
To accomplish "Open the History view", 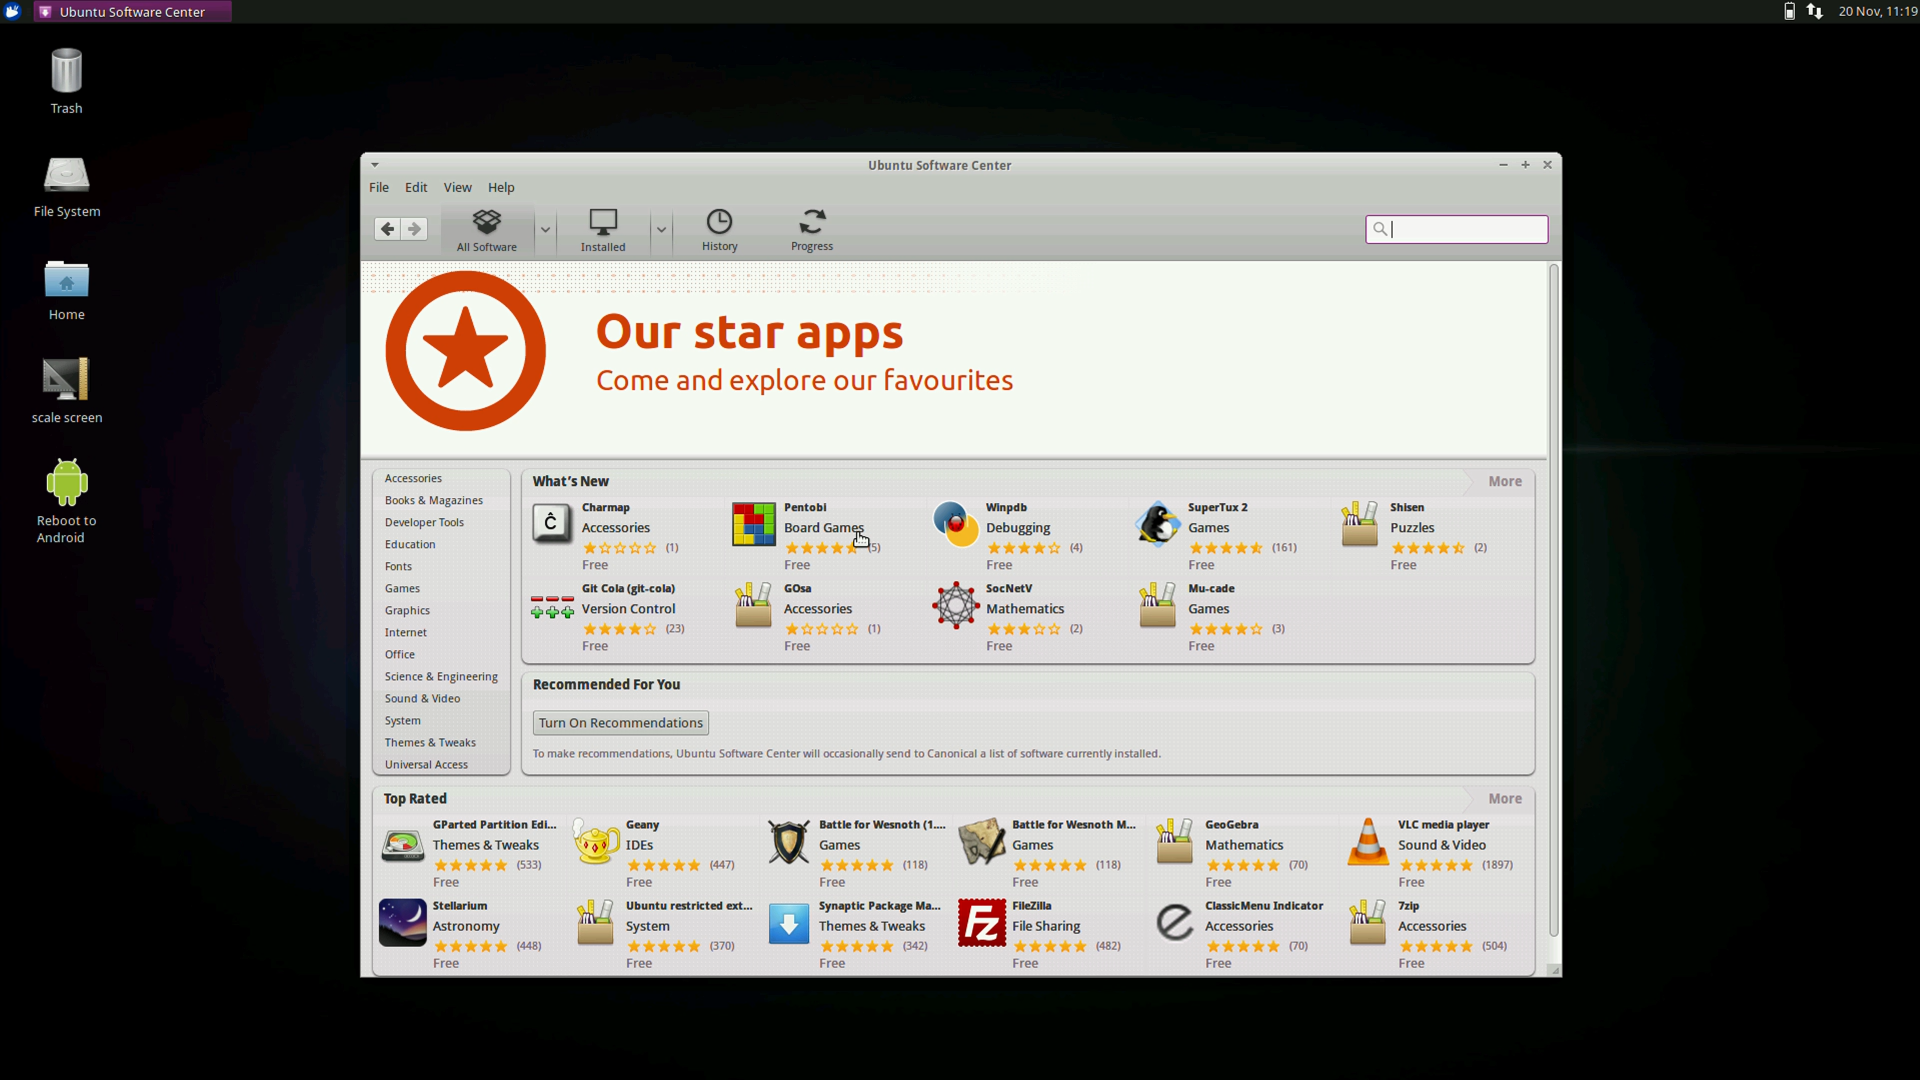I will click(720, 230).
